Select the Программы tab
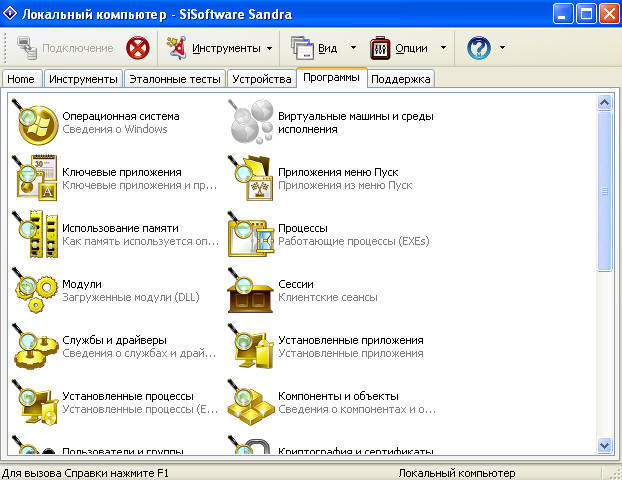Image resolution: width=622 pixels, height=480 pixels. [x=332, y=77]
